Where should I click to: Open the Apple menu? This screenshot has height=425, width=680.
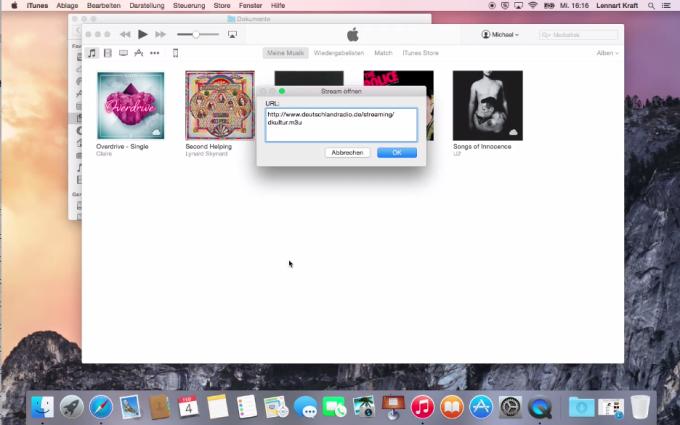pyautogui.click(x=14, y=6)
